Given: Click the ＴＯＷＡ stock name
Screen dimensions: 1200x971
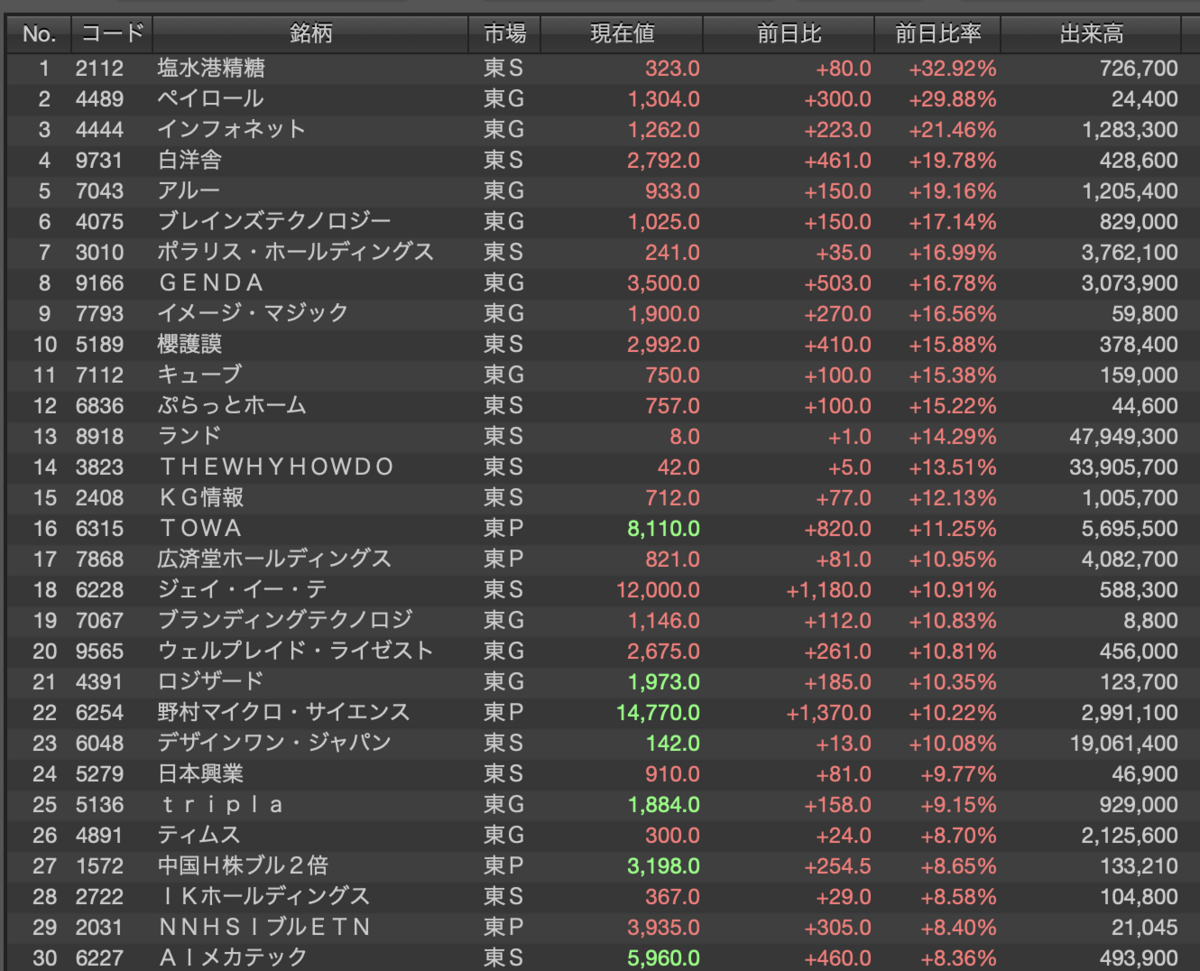Looking at the screenshot, I should (200, 528).
